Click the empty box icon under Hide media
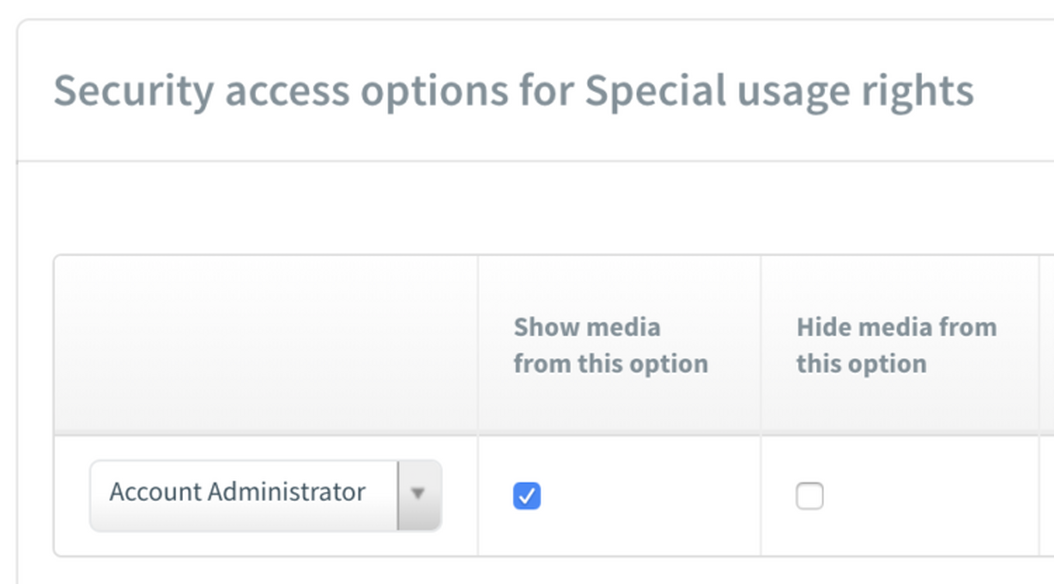This screenshot has height=584, width=1054. click(x=809, y=495)
